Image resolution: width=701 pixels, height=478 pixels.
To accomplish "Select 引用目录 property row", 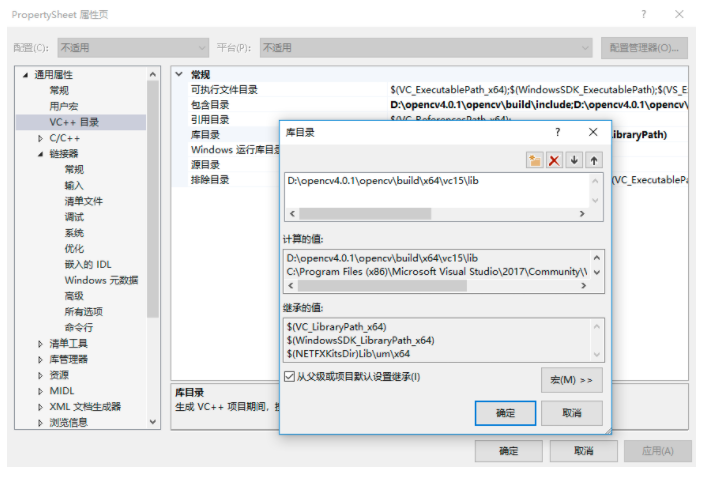I will (225, 119).
